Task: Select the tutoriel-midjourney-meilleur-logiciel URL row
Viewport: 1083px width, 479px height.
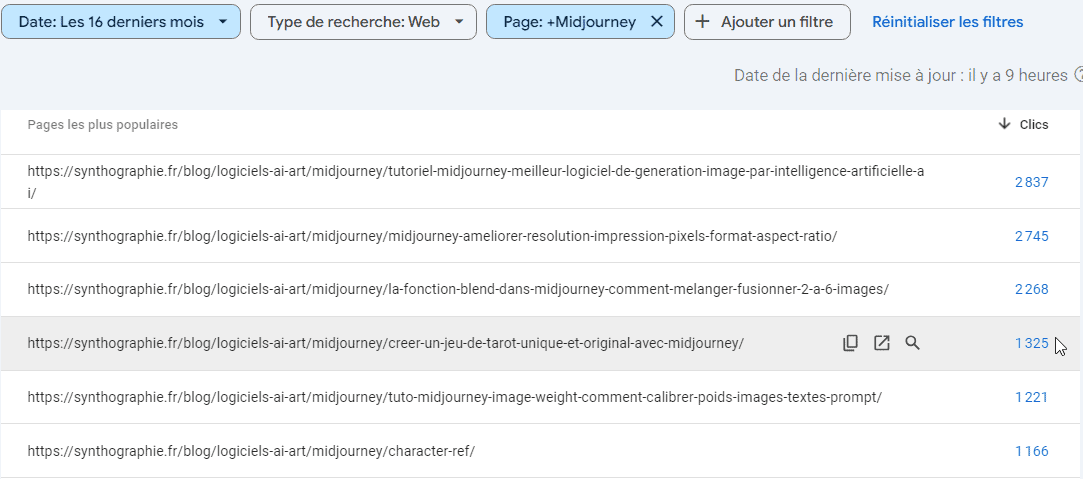Action: (542, 182)
